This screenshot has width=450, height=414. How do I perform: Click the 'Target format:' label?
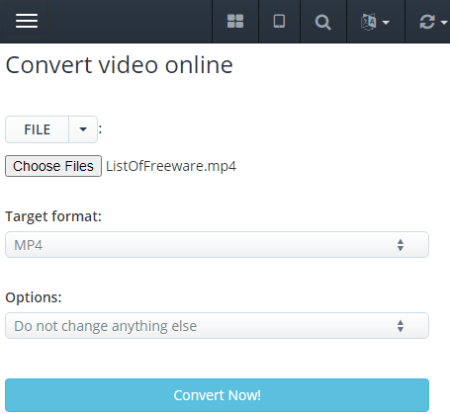pos(53,216)
